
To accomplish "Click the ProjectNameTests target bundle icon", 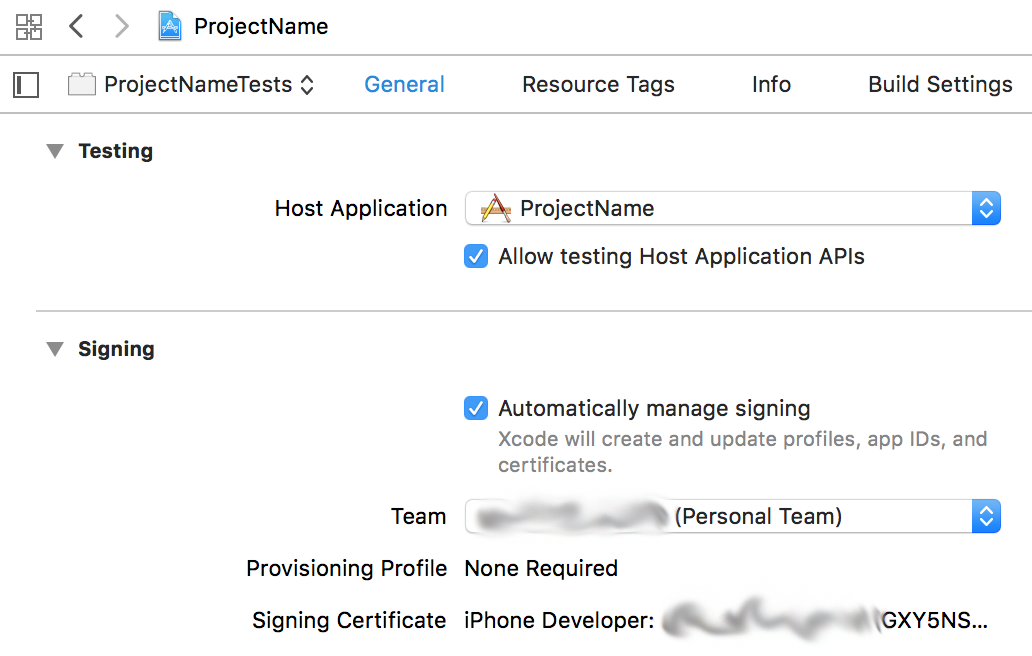I will tap(82, 84).
